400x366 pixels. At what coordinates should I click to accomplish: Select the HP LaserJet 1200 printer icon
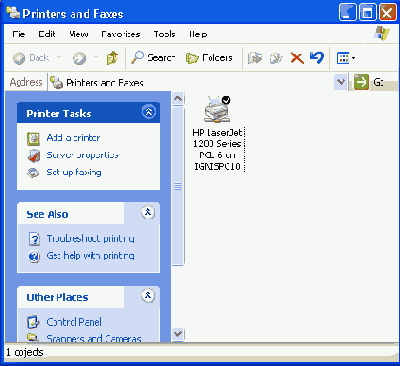coord(218,109)
